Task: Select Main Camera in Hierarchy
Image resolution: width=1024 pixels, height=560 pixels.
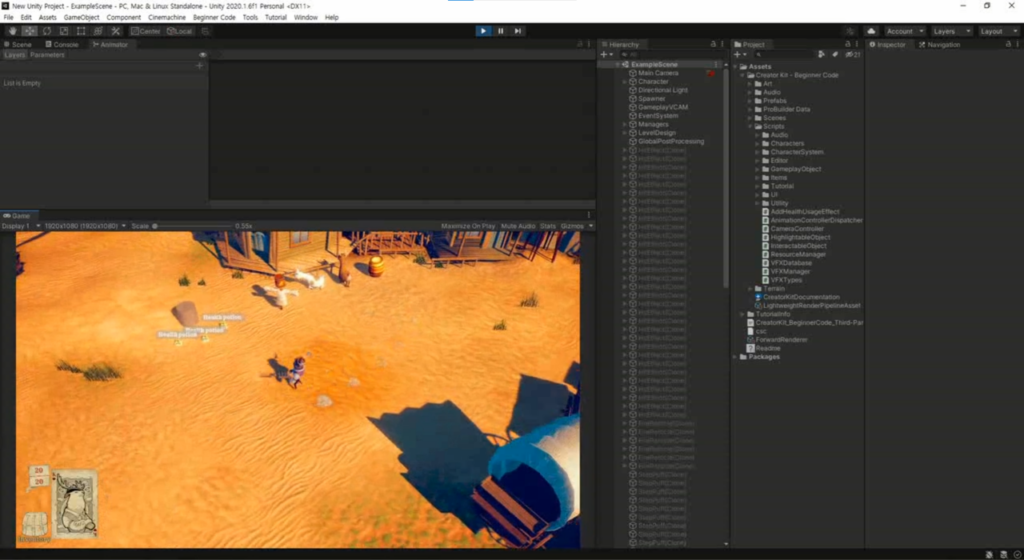Action: point(658,73)
